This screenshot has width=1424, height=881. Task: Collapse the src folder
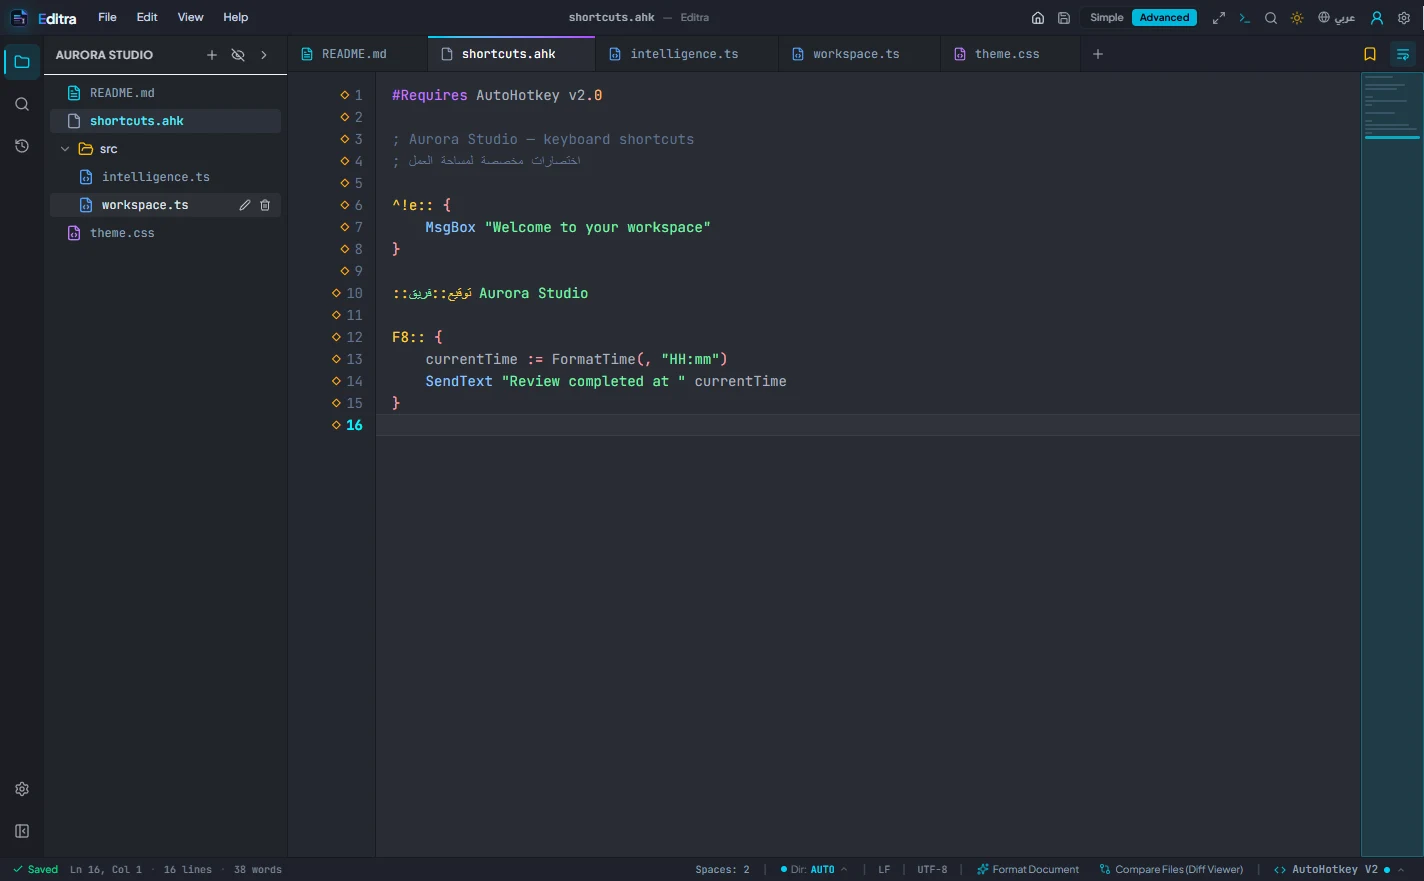coord(65,149)
